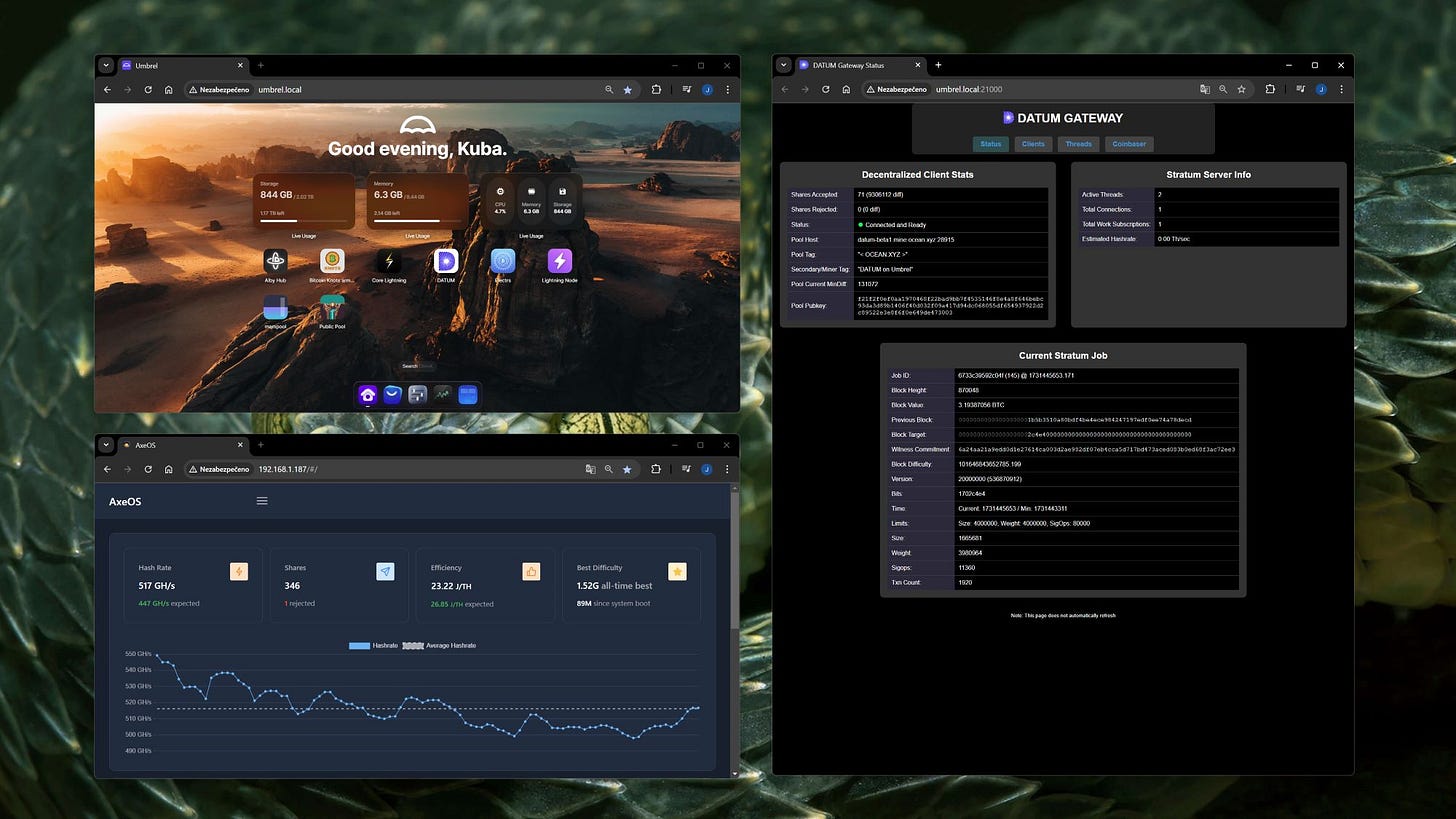This screenshot has width=1456, height=819.
Task: Toggle the Average Hashrate legend series
Action: 438,645
